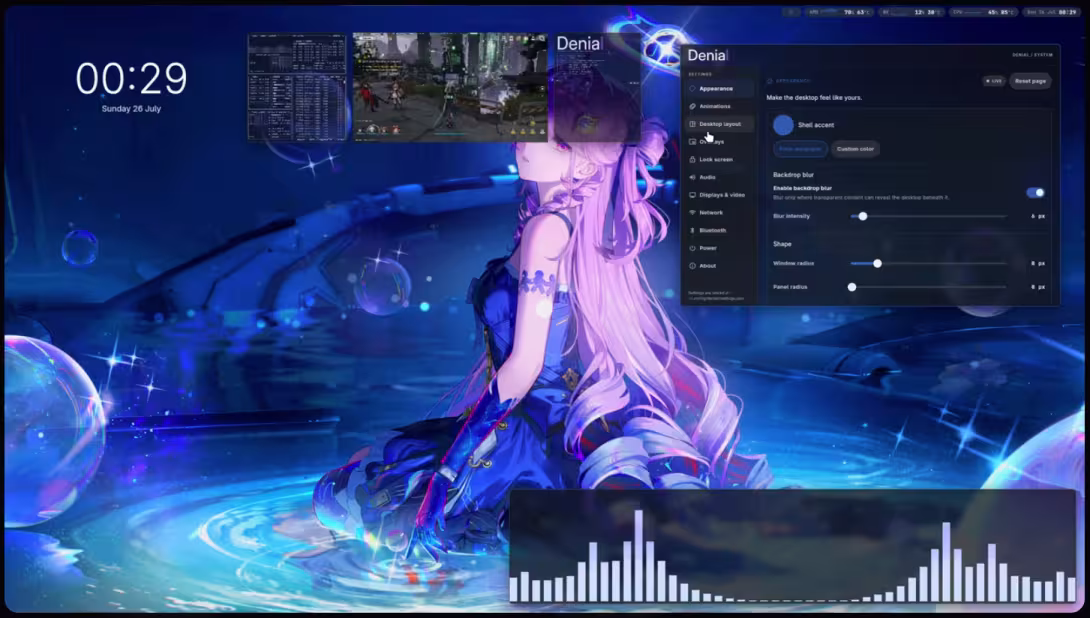Click the GPU stats pill showing 70% 63°C

839,12
